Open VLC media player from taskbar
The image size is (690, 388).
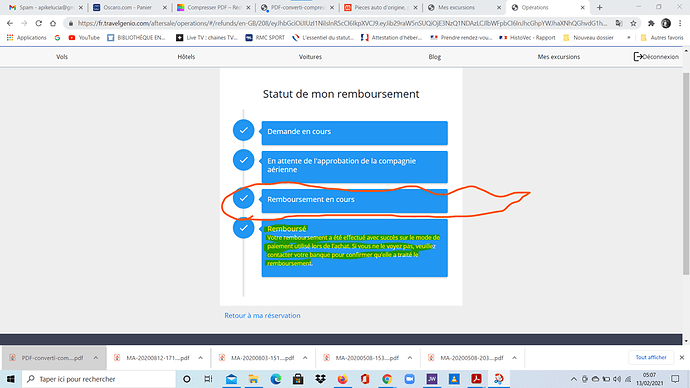454,379
